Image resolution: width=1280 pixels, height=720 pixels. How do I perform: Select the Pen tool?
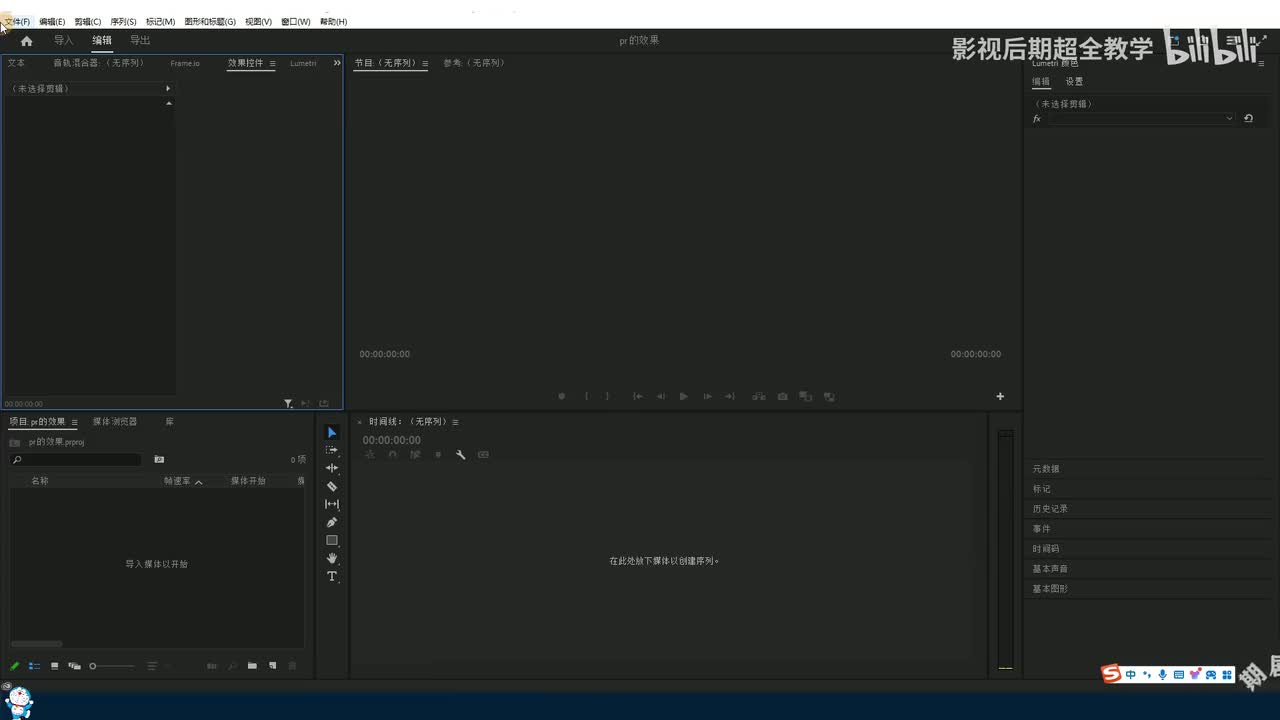332,522
